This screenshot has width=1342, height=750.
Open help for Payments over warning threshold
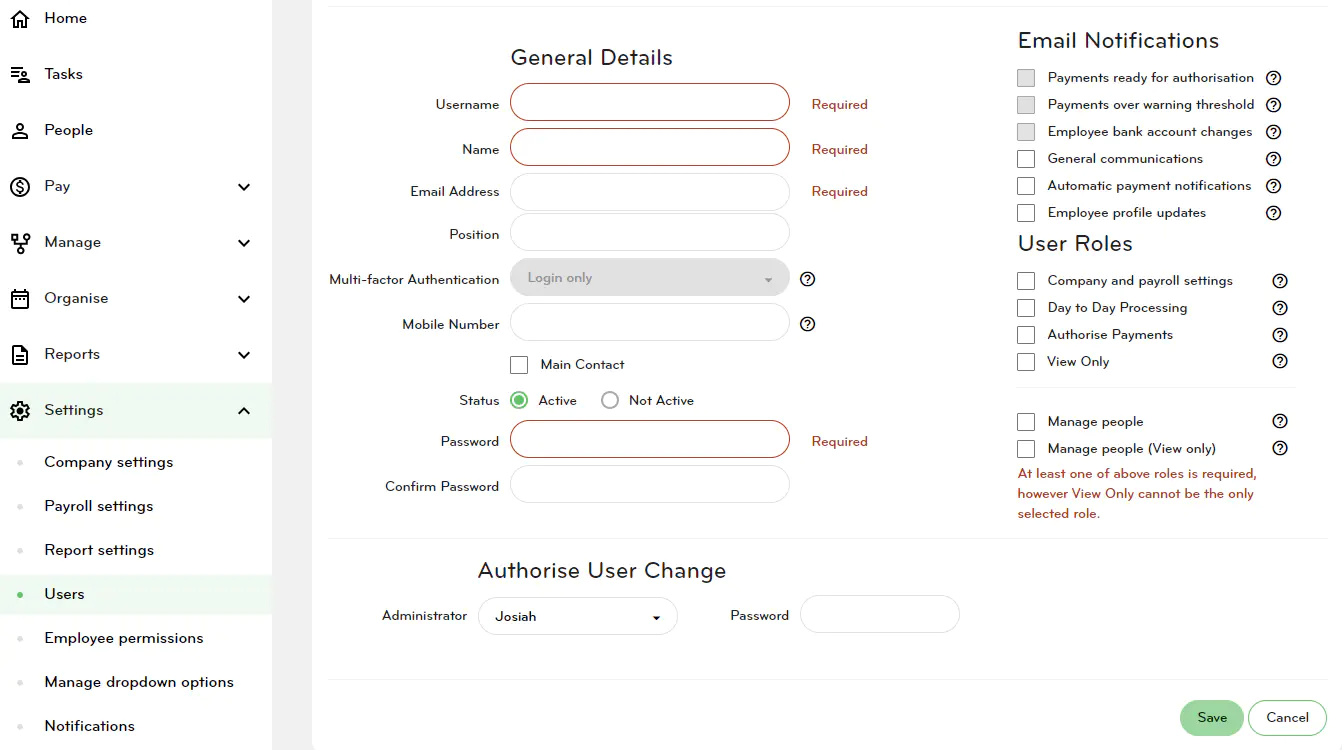(x=1273, y=105)
